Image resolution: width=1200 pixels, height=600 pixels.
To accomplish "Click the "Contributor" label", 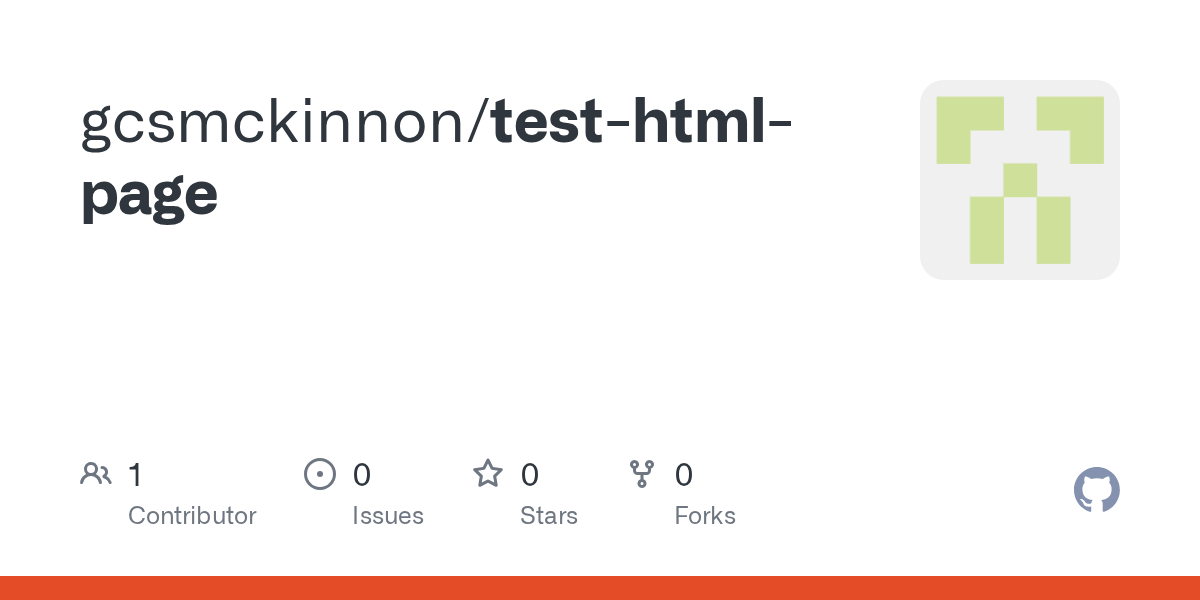I will point(192,516).
